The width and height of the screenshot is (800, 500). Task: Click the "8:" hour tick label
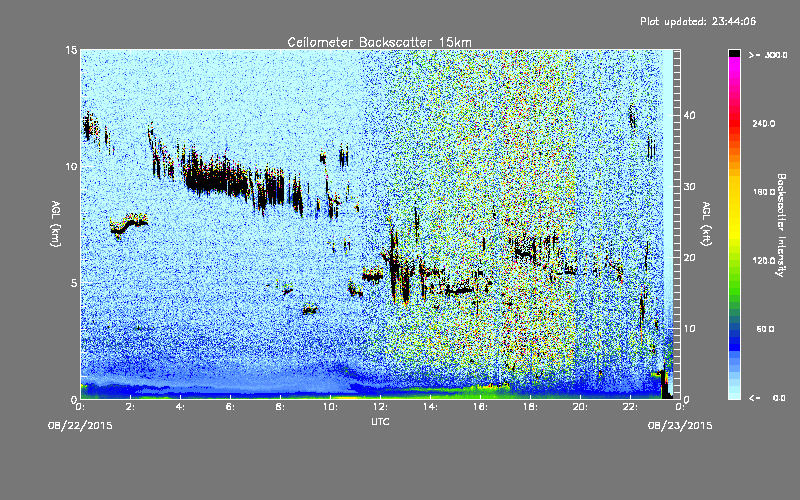point(281,407)
